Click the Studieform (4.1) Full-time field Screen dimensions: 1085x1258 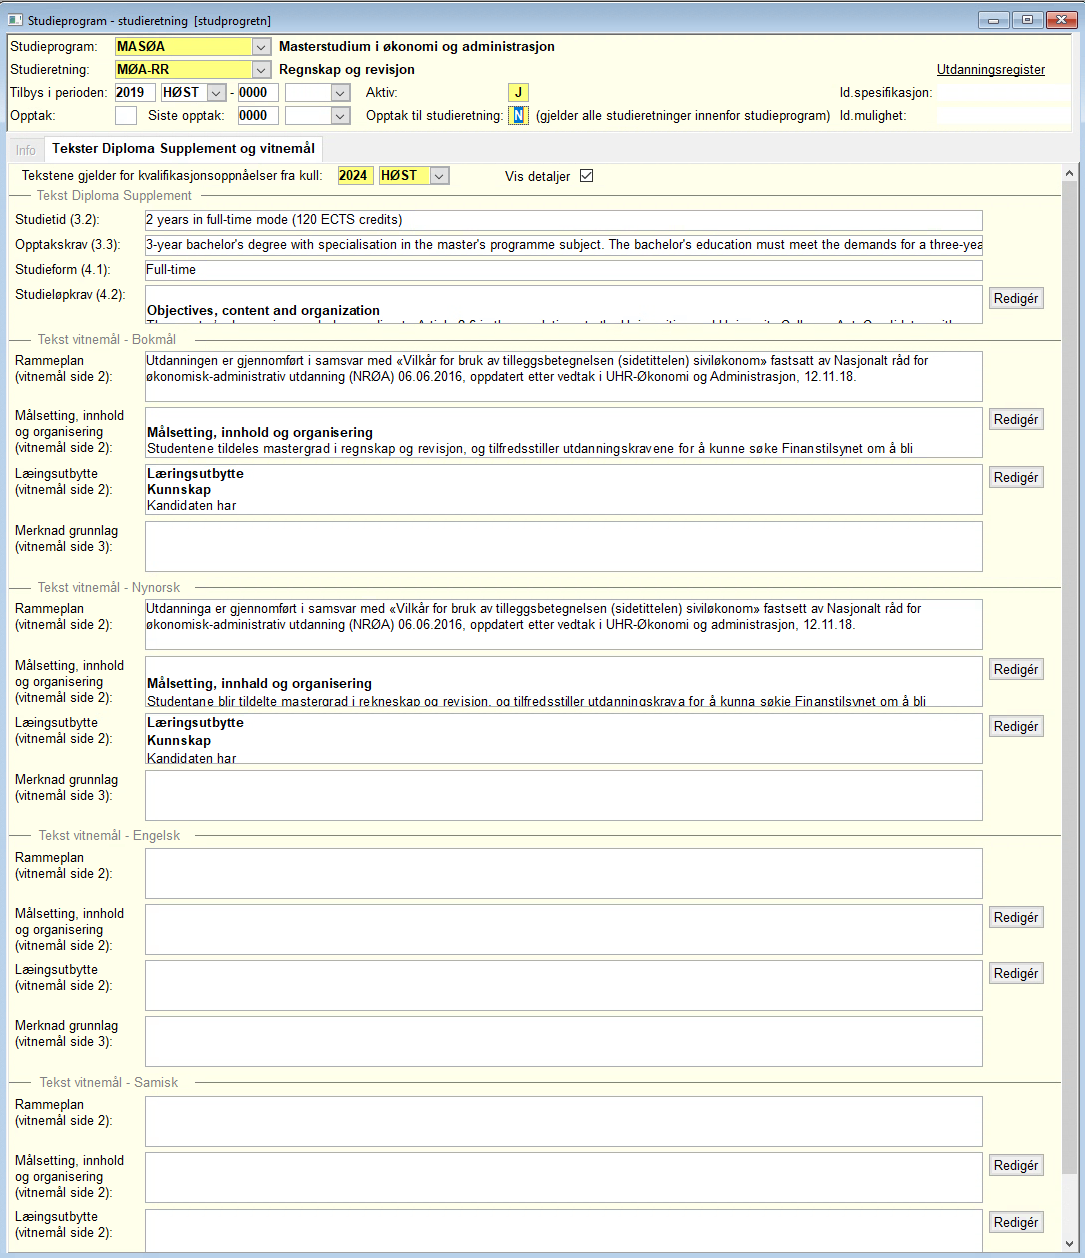click(563, 270)
